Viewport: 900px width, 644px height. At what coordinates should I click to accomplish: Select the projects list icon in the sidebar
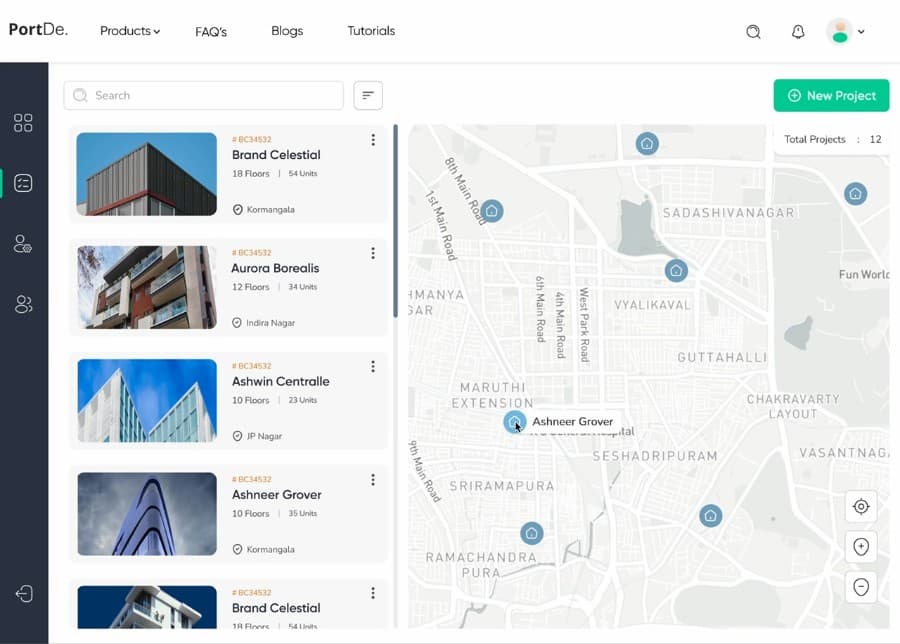click(x=23, y=183)
